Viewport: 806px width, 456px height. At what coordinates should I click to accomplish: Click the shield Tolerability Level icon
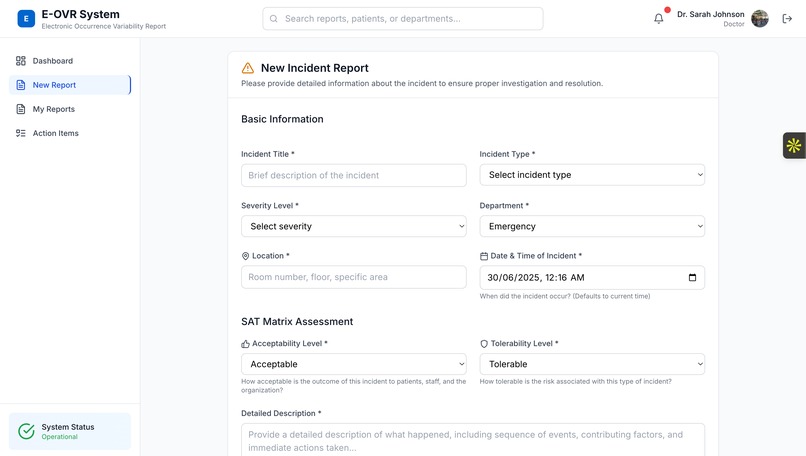[x=484, y=344]
